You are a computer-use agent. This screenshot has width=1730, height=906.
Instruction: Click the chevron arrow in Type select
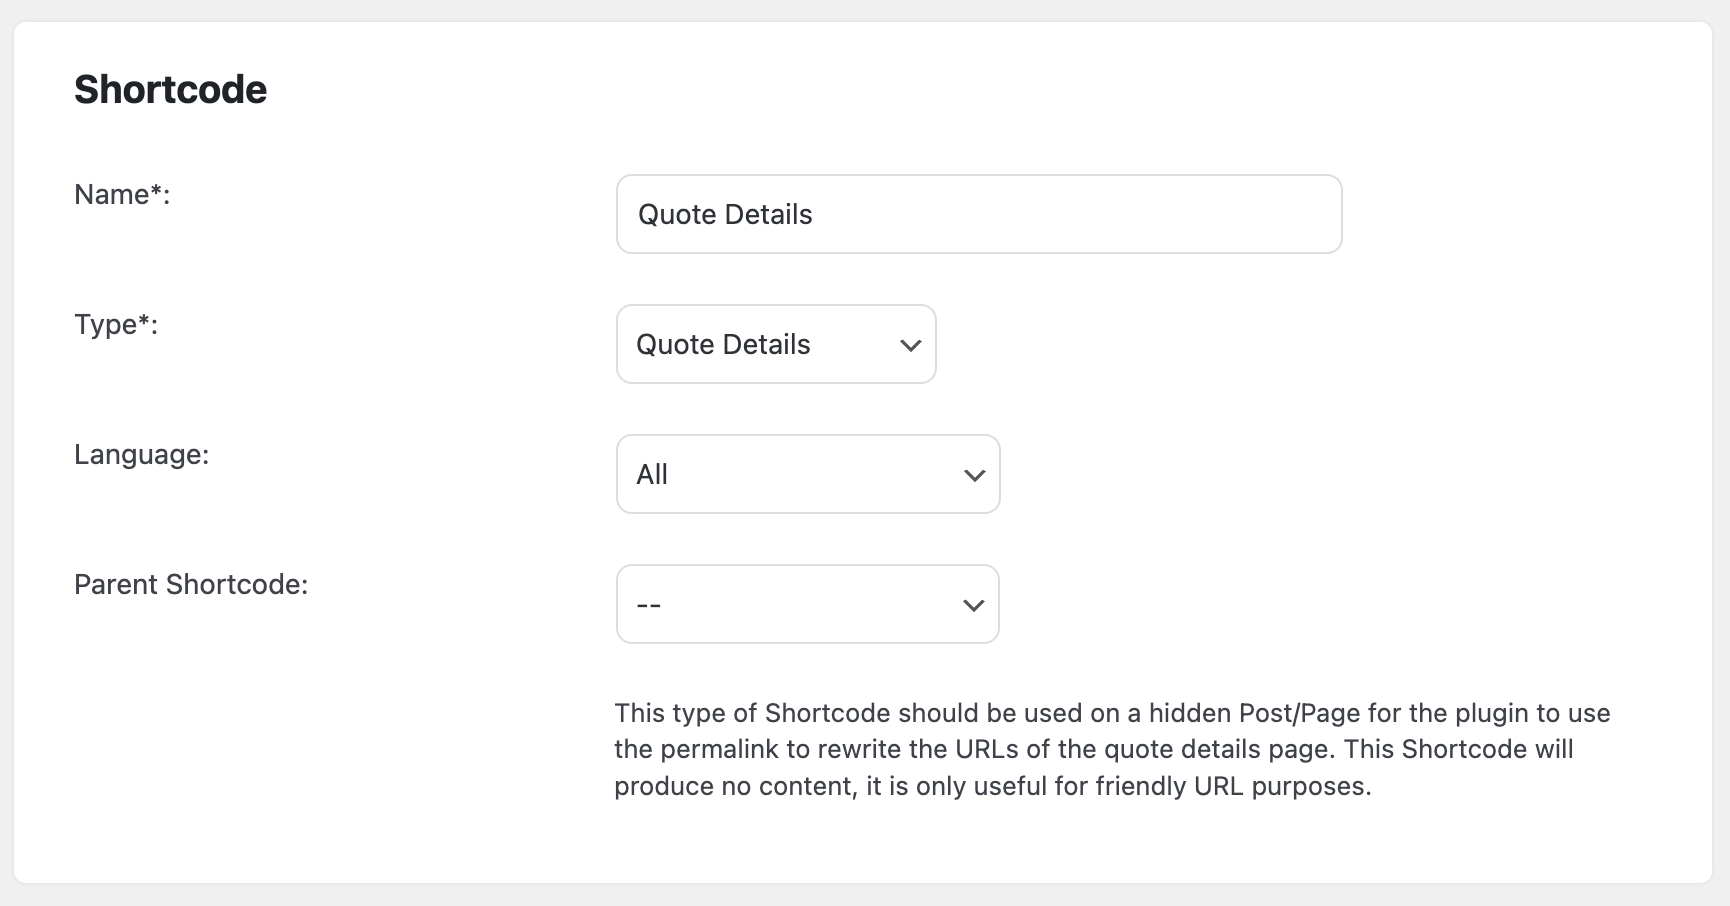click(910, 345)
